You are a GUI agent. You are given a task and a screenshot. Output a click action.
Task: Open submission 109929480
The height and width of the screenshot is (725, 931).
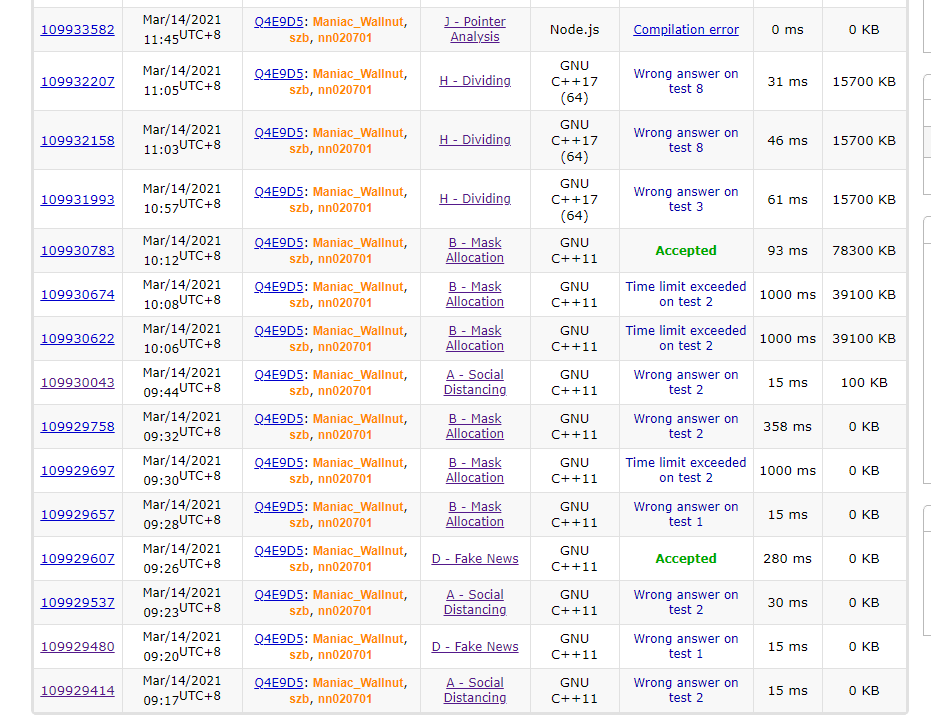pyautogui.click(x=77, y=646)
